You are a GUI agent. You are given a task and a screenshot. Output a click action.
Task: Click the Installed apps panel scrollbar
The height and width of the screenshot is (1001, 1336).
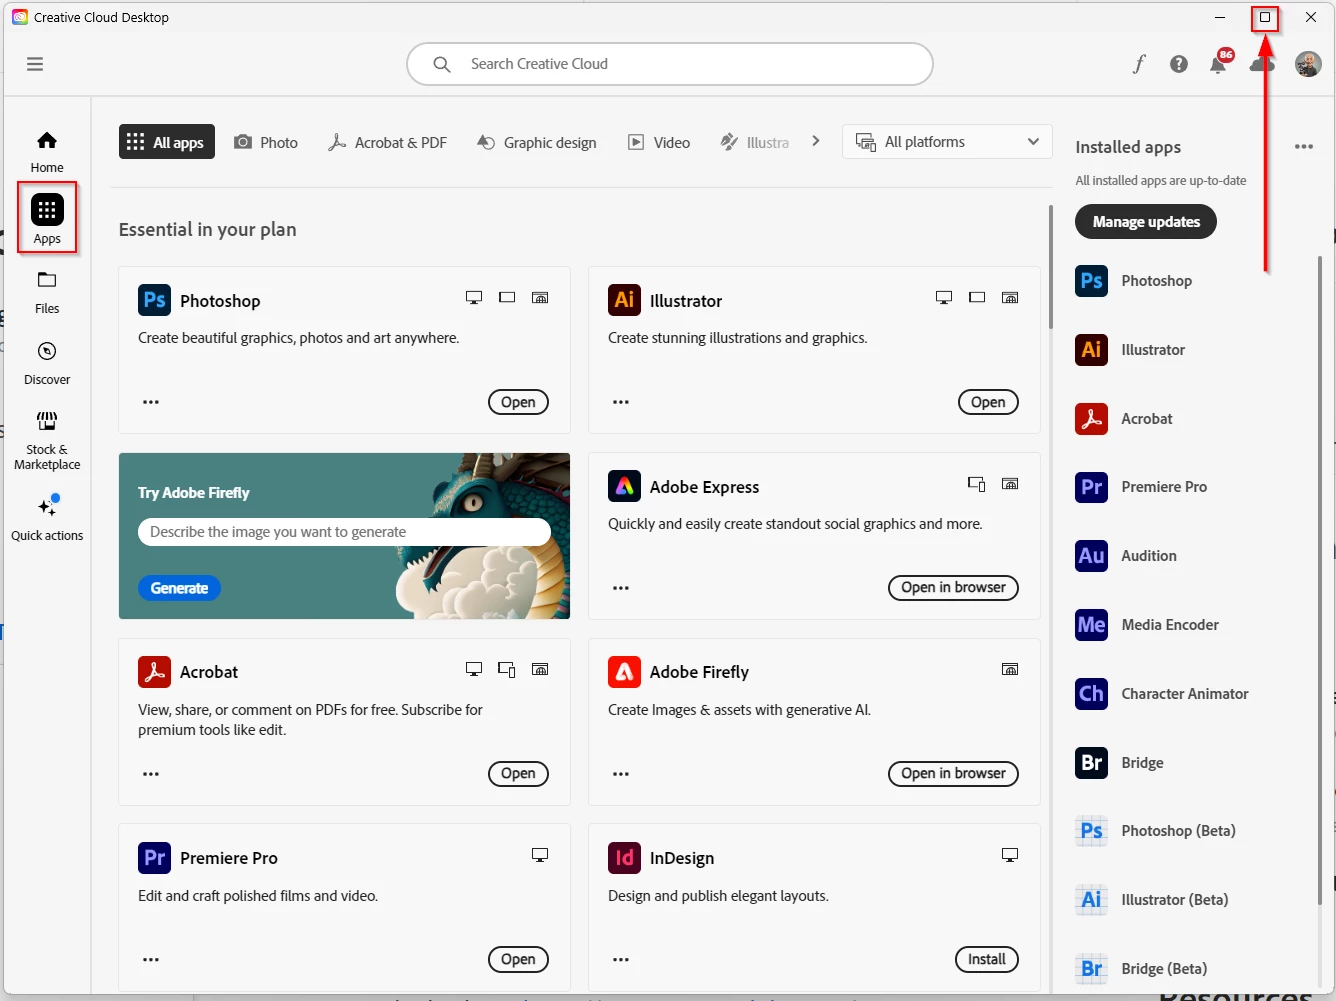tap(1320, 580)
